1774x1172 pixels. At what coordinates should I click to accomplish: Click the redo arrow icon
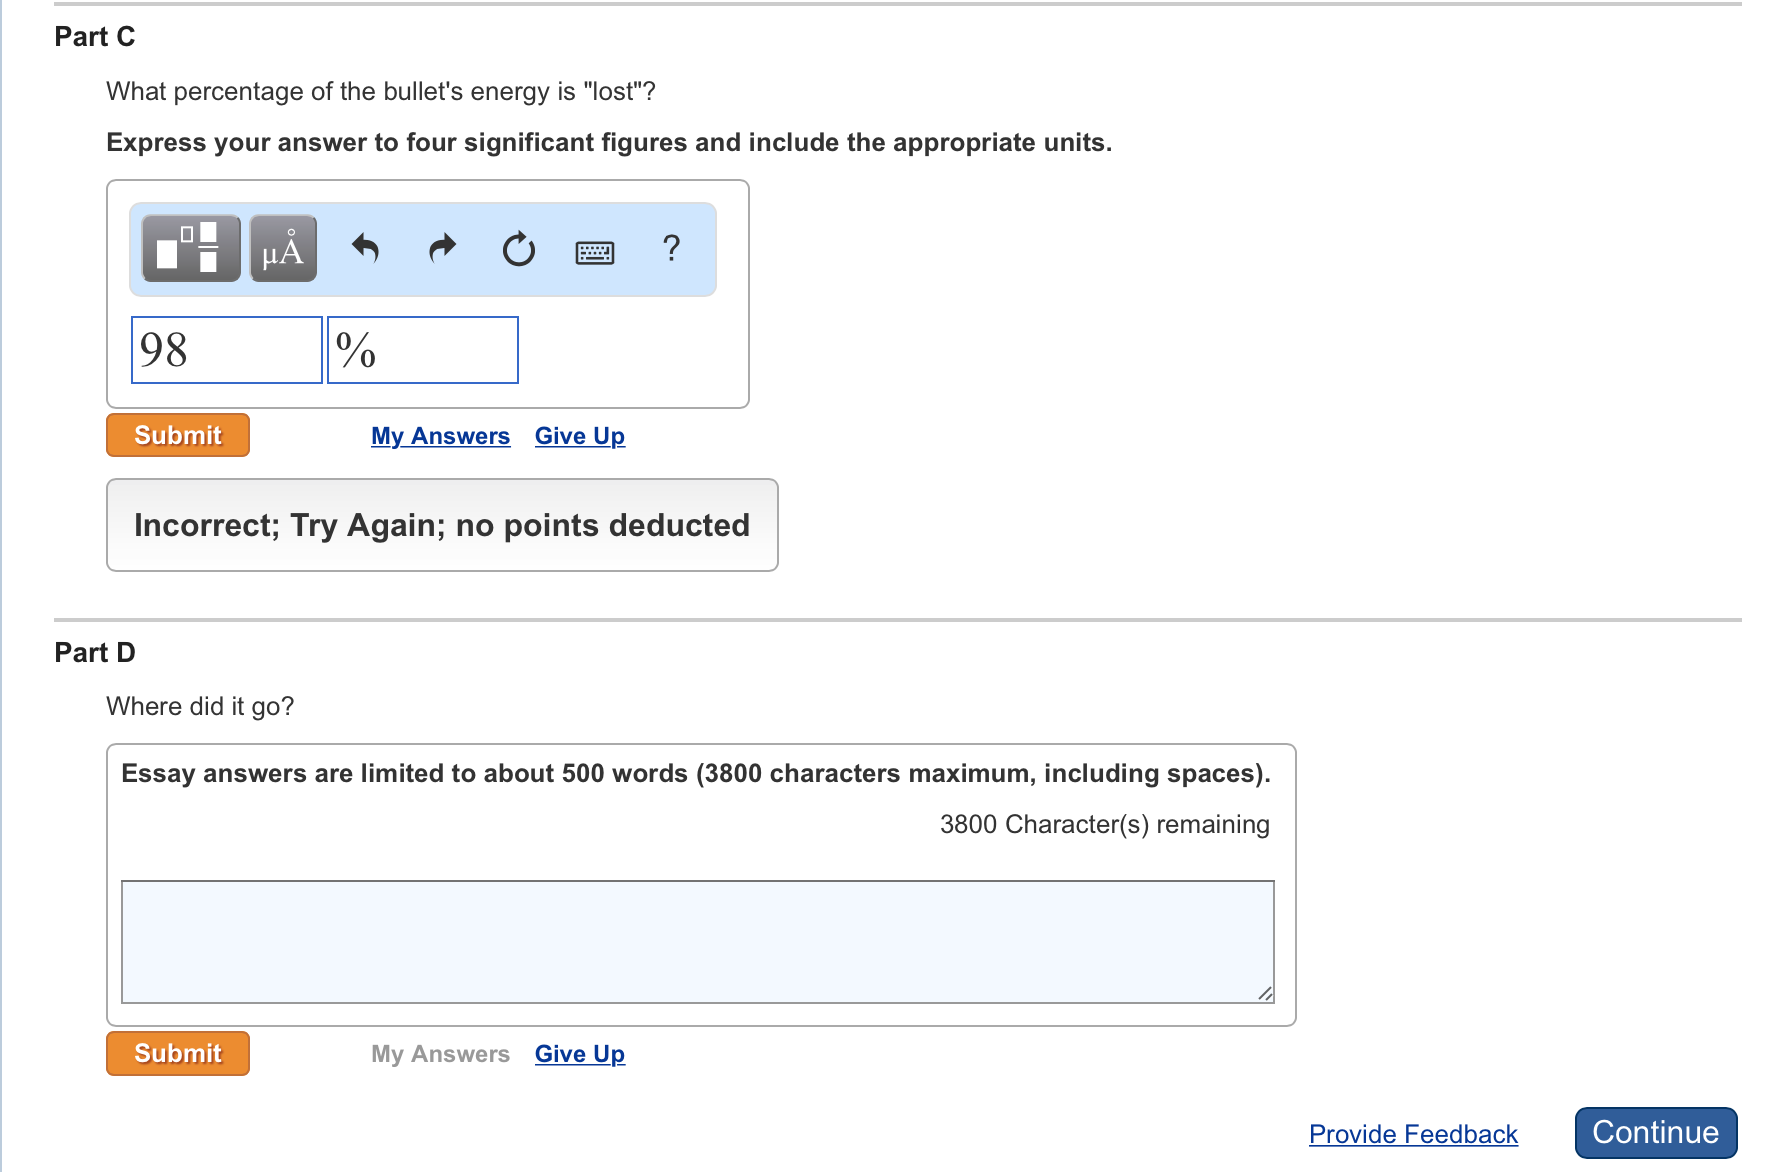click(442, 248)
